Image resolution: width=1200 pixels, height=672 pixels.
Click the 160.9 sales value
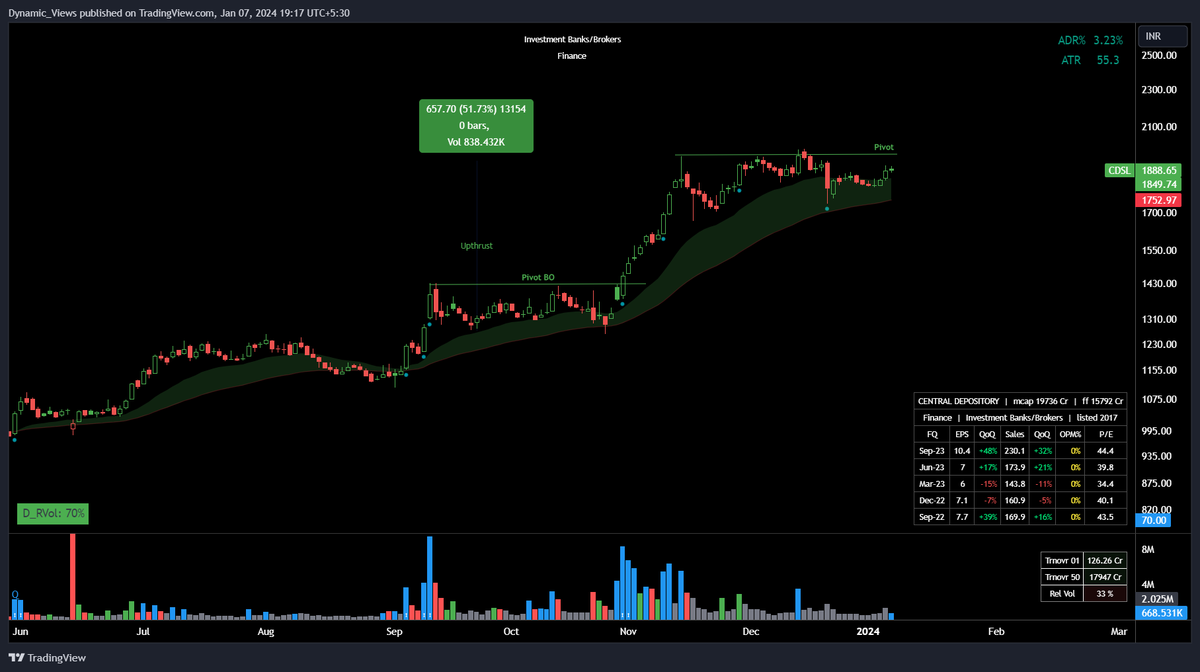[1015, 502]
